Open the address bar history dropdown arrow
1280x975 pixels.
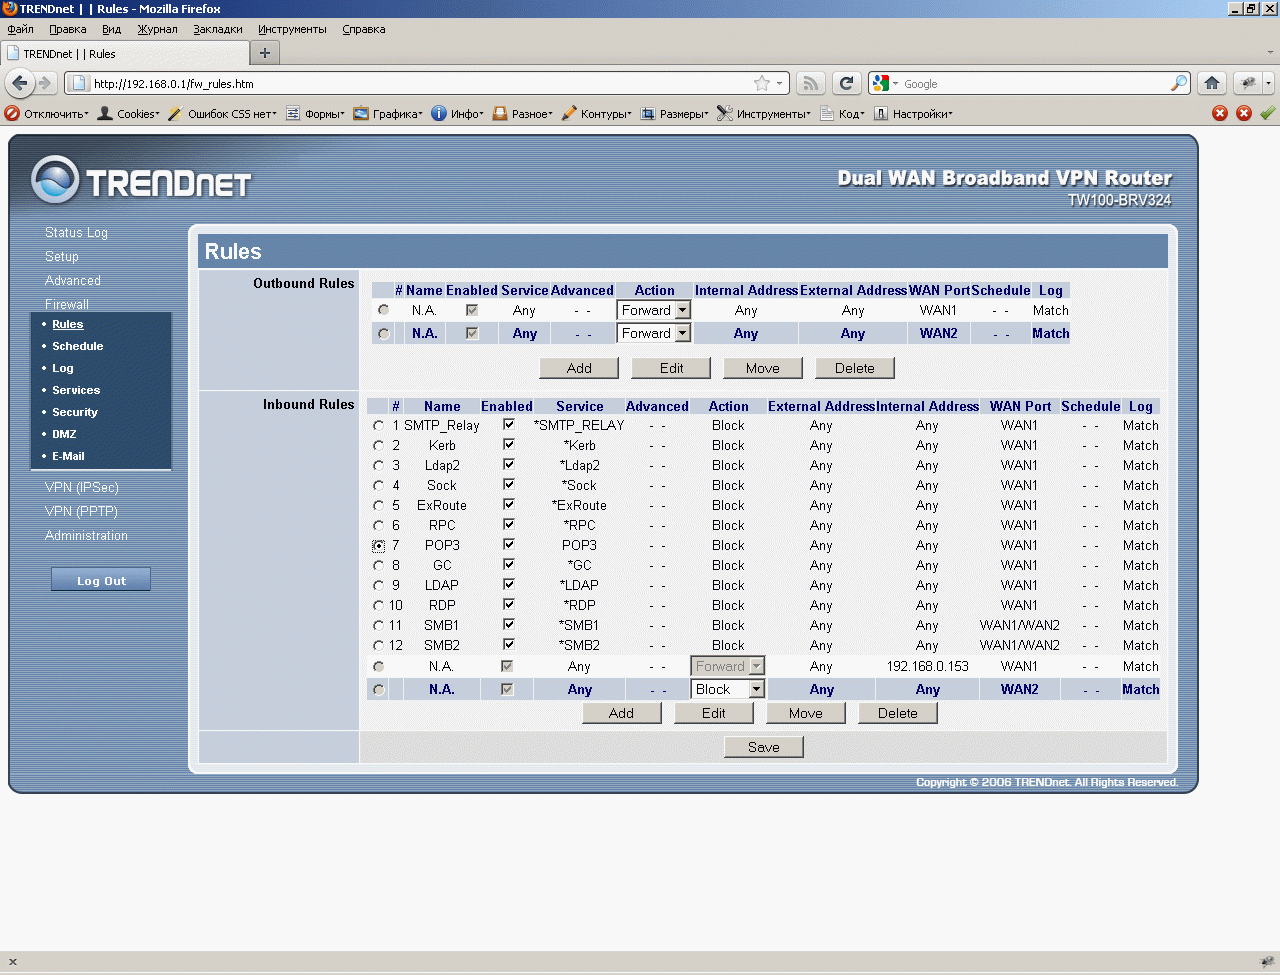(x=780, y=83)
